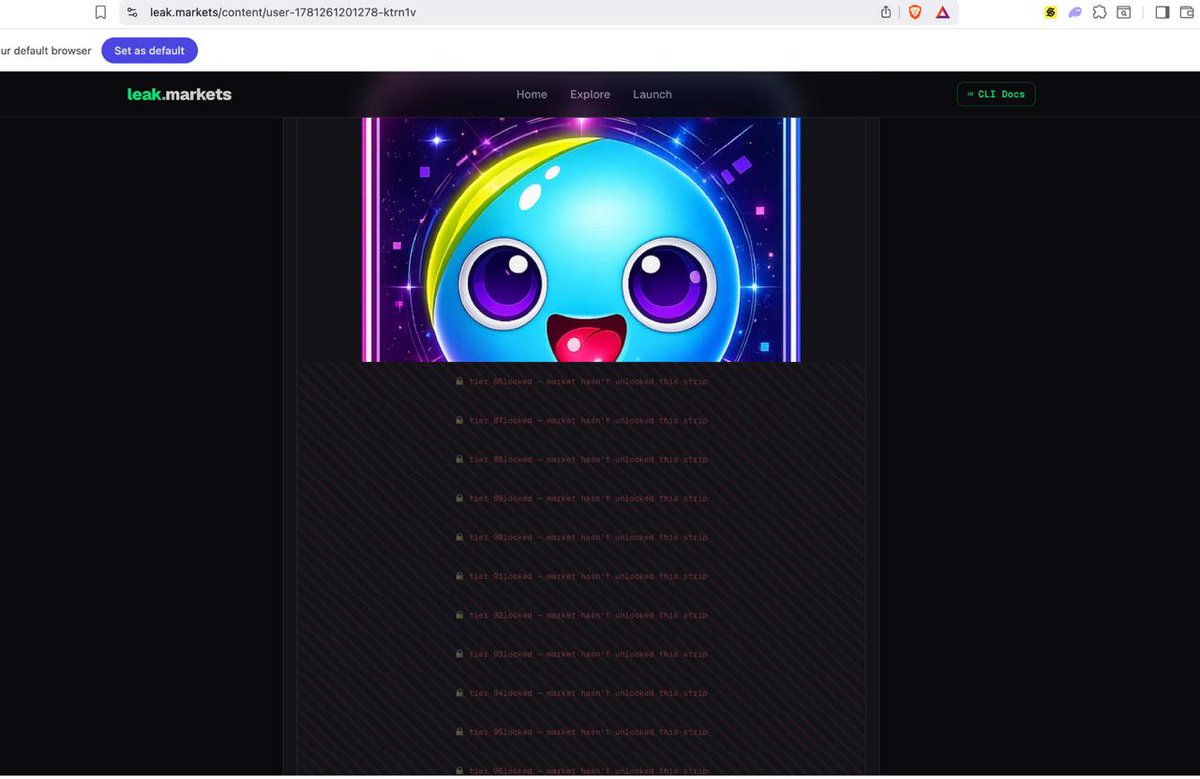Click the lock icon on the tier 88 row
Viewport: 1200px width, 779px height.
460,459
